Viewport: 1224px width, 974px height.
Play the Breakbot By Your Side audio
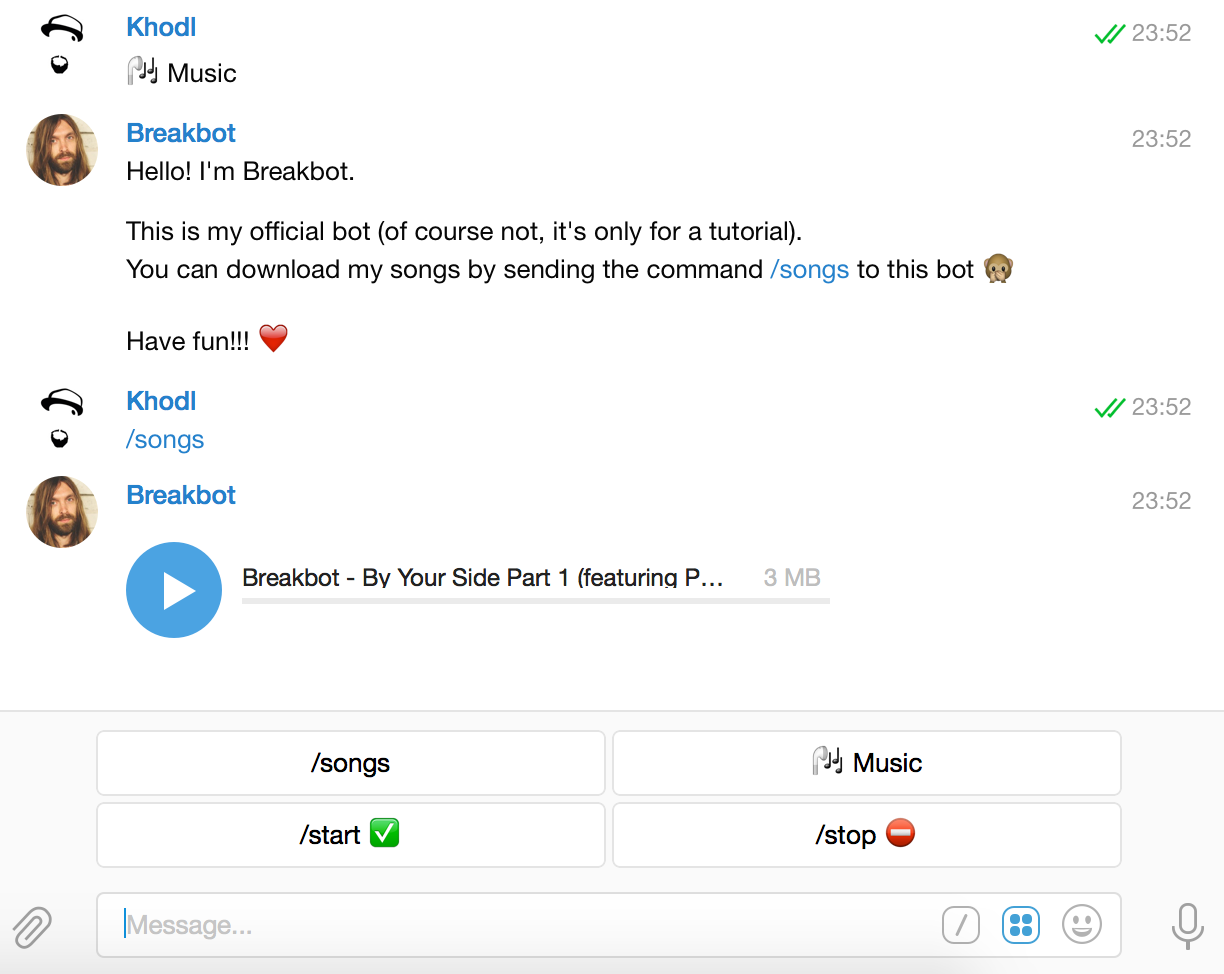174,590
